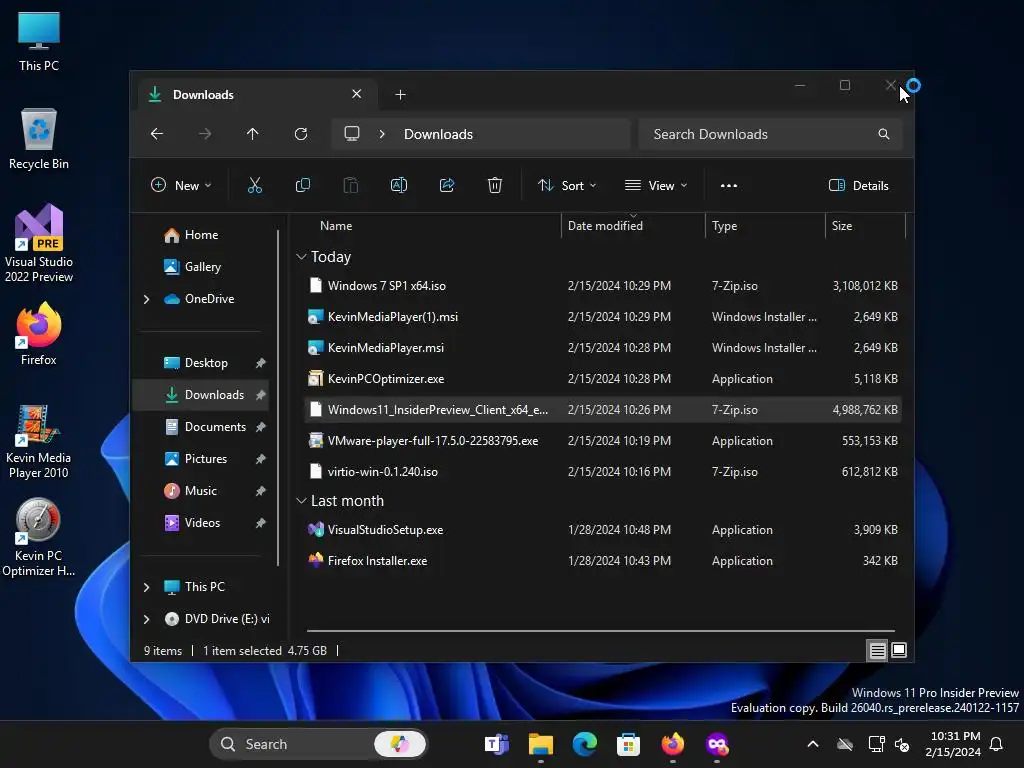Screen dimensions: 1024x768
Task: Unpin Pictures via its pin icon
Action: coord(261,459)
